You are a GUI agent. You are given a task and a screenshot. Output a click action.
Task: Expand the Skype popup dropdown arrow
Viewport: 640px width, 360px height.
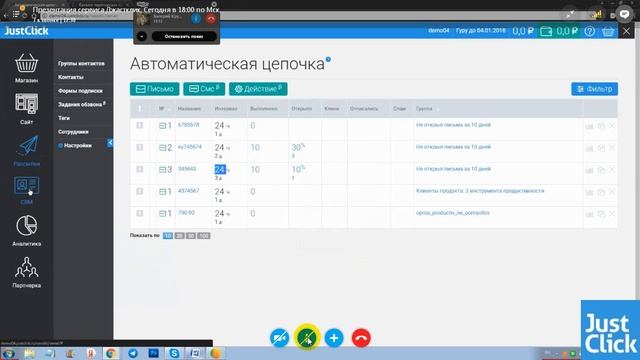click(x=141, y=36)
